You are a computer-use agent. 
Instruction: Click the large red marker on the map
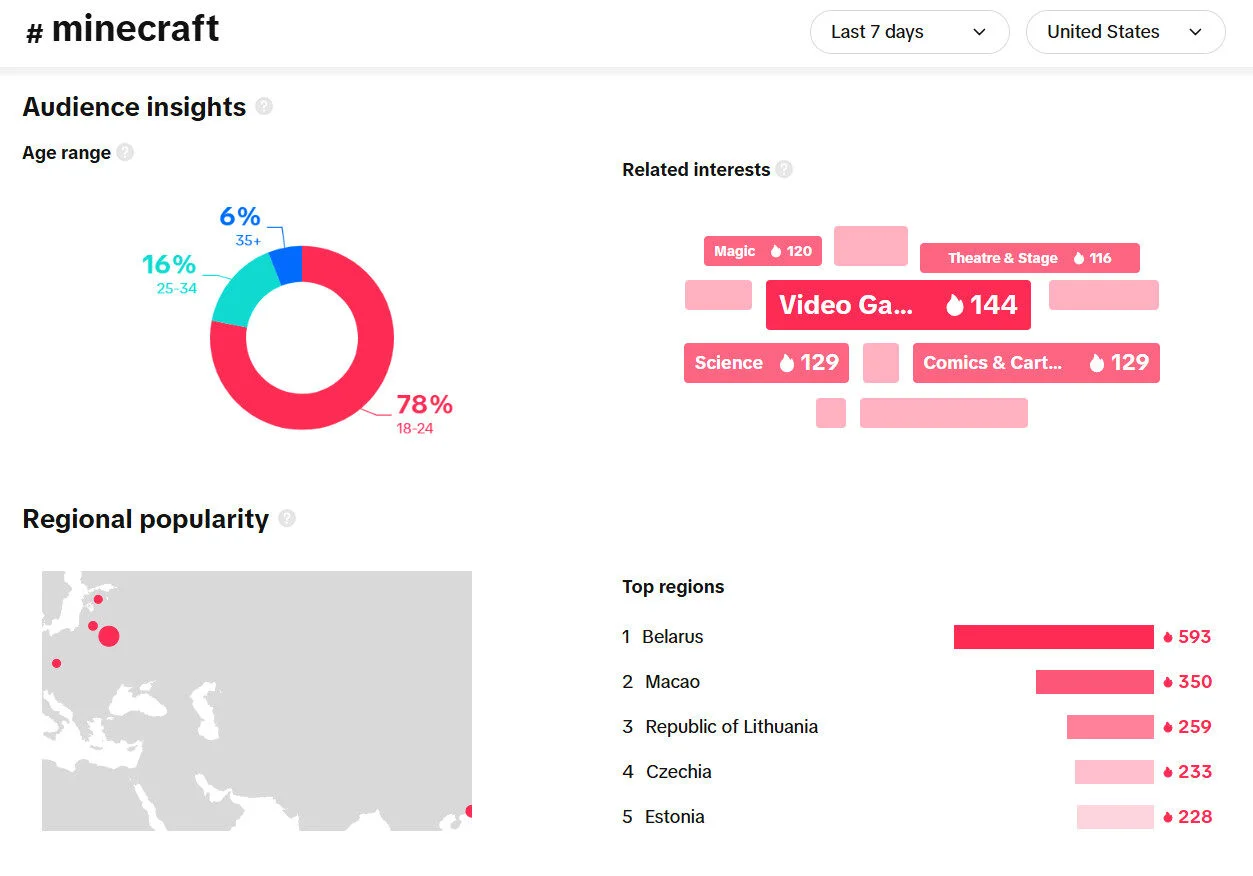(x=110, y=635)
